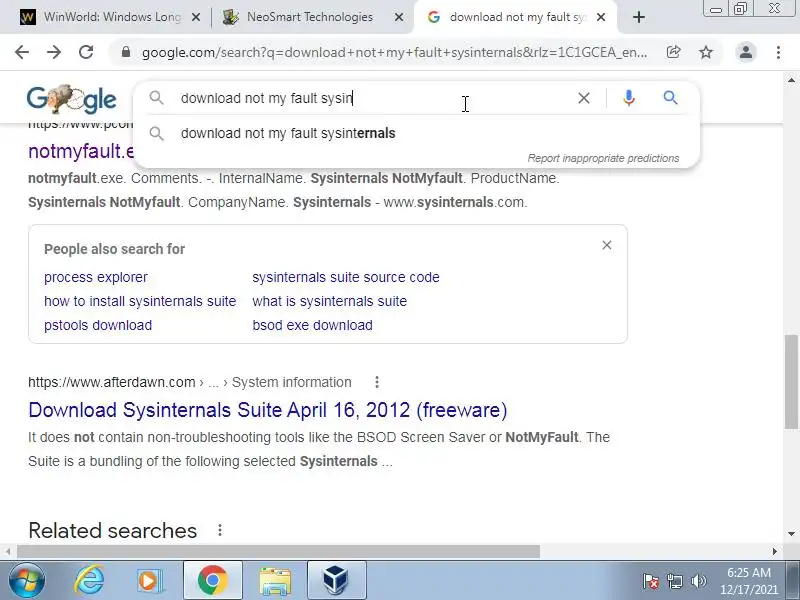Image resolution: width=800 pixels, height=600 pixels.
Task: Open VirtualBox from the taskbar
Action: point(337,581)
